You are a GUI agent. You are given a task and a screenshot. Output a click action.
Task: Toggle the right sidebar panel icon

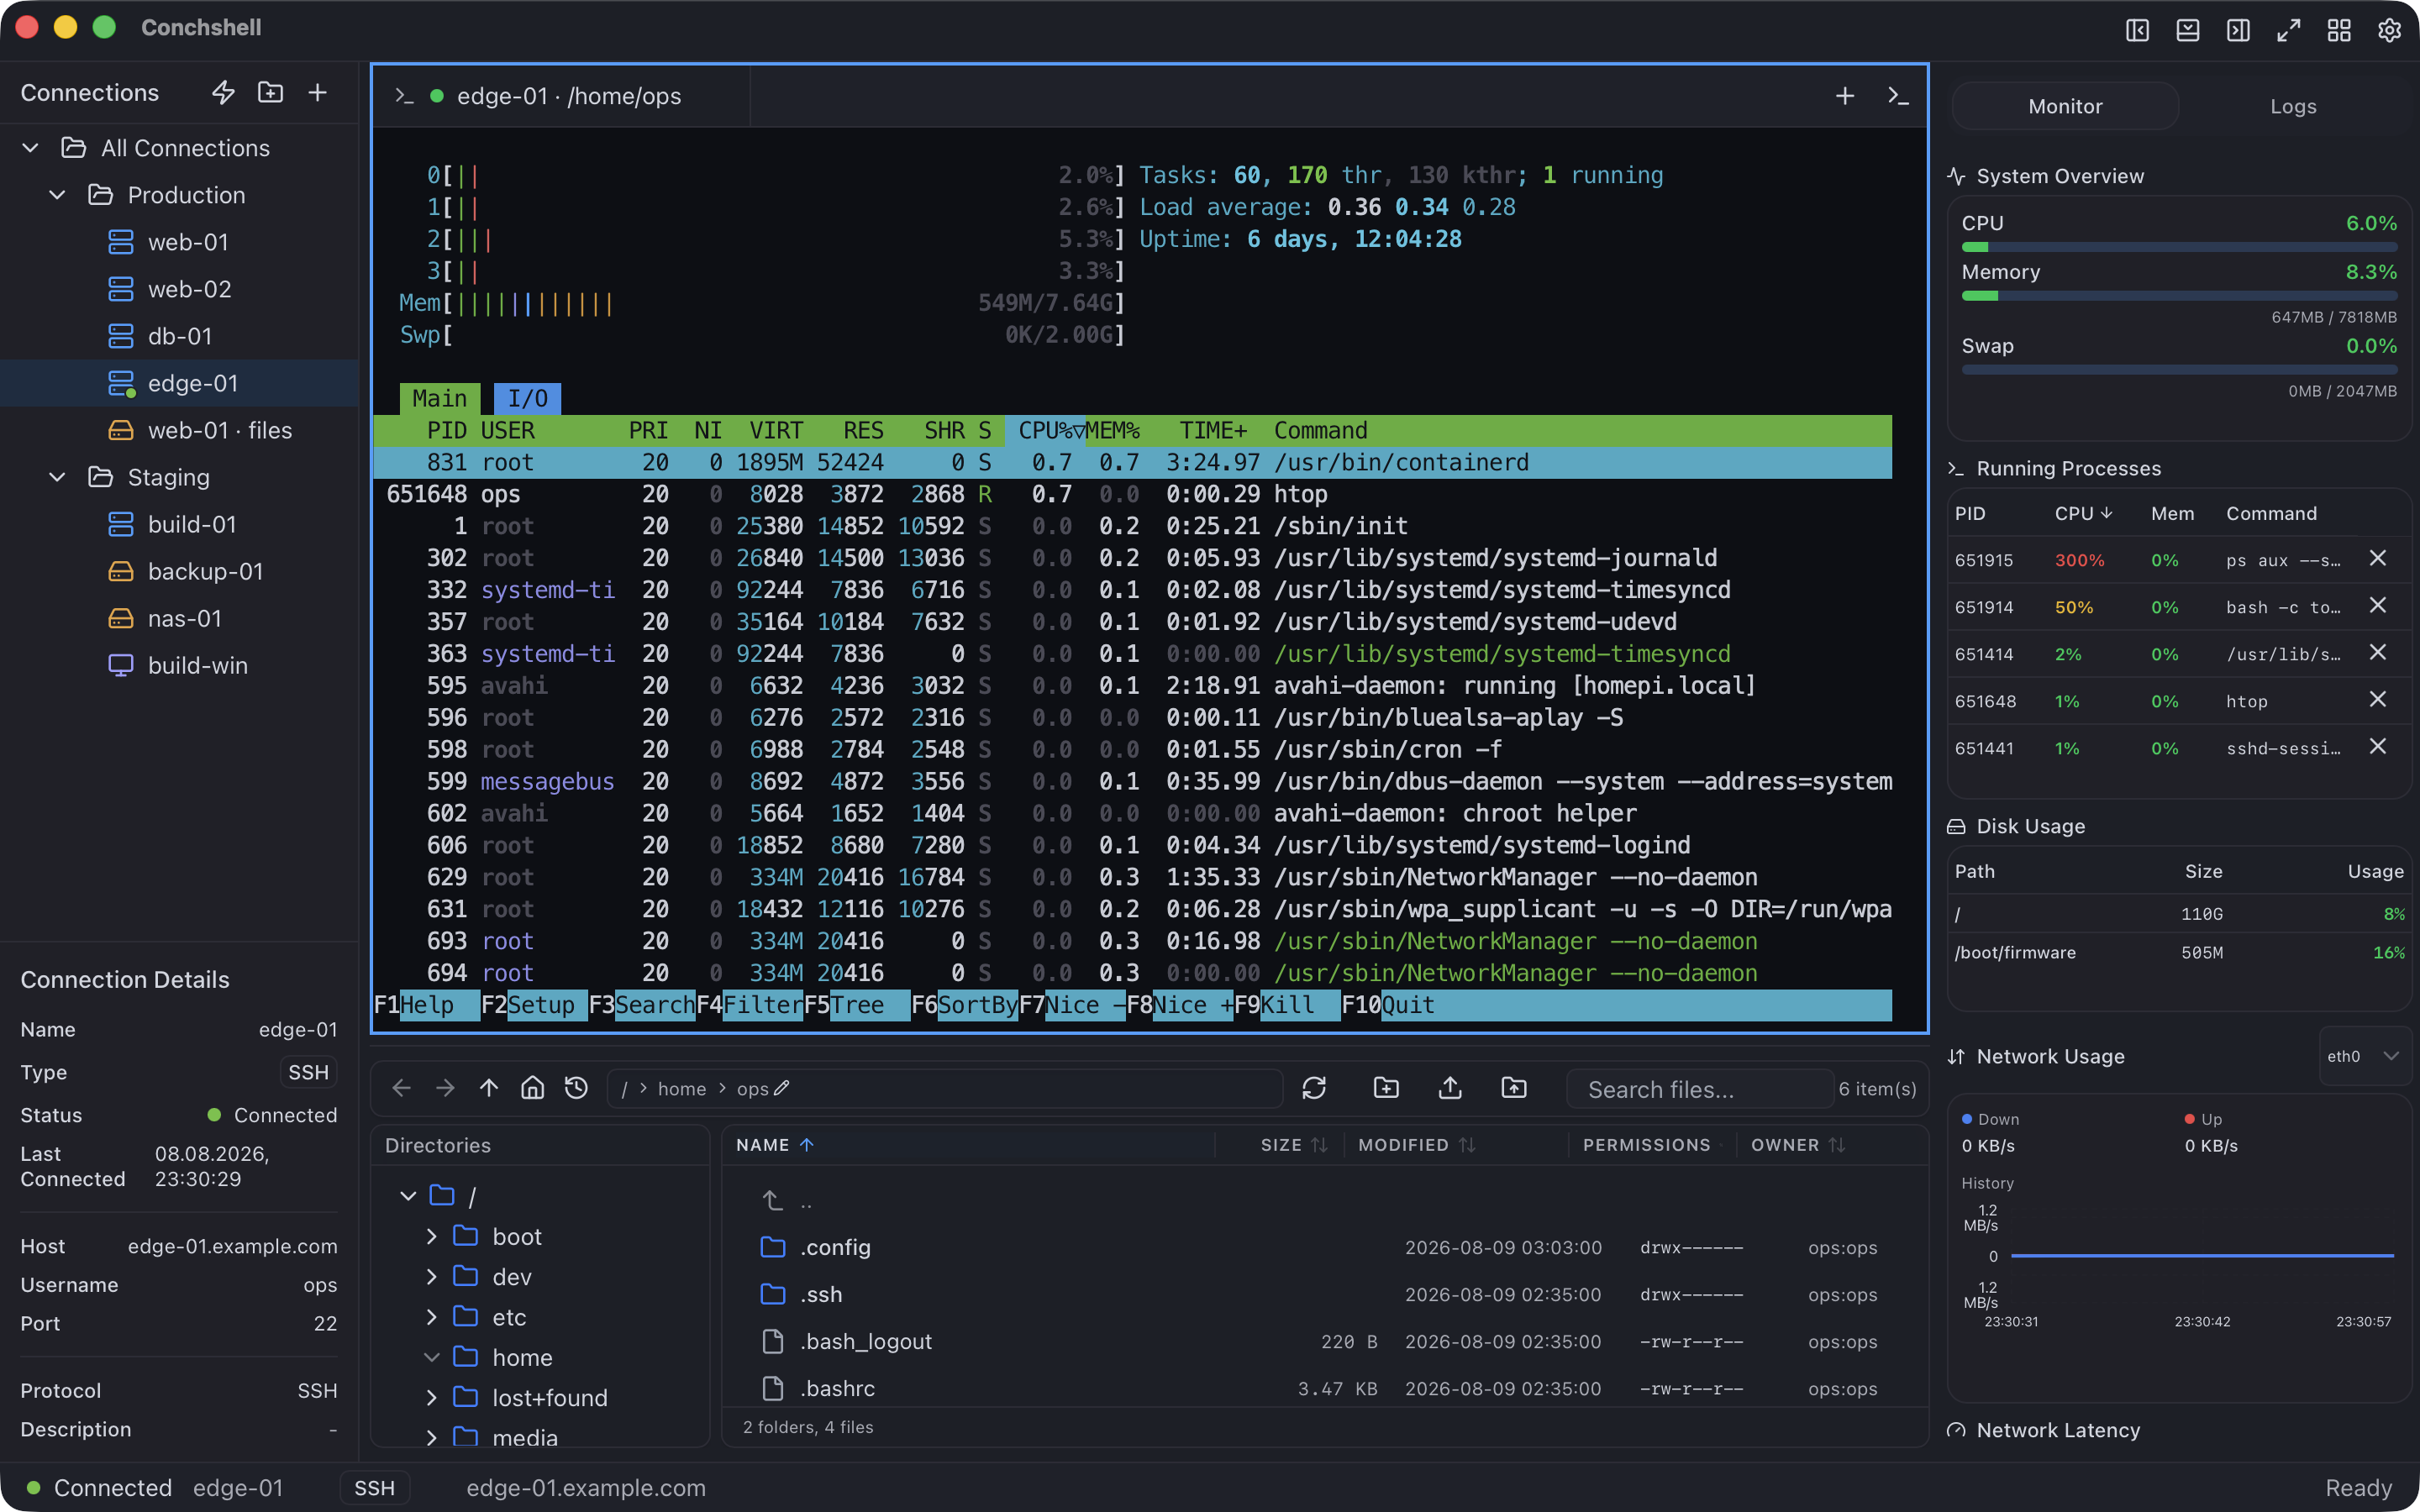(2238, 30)
